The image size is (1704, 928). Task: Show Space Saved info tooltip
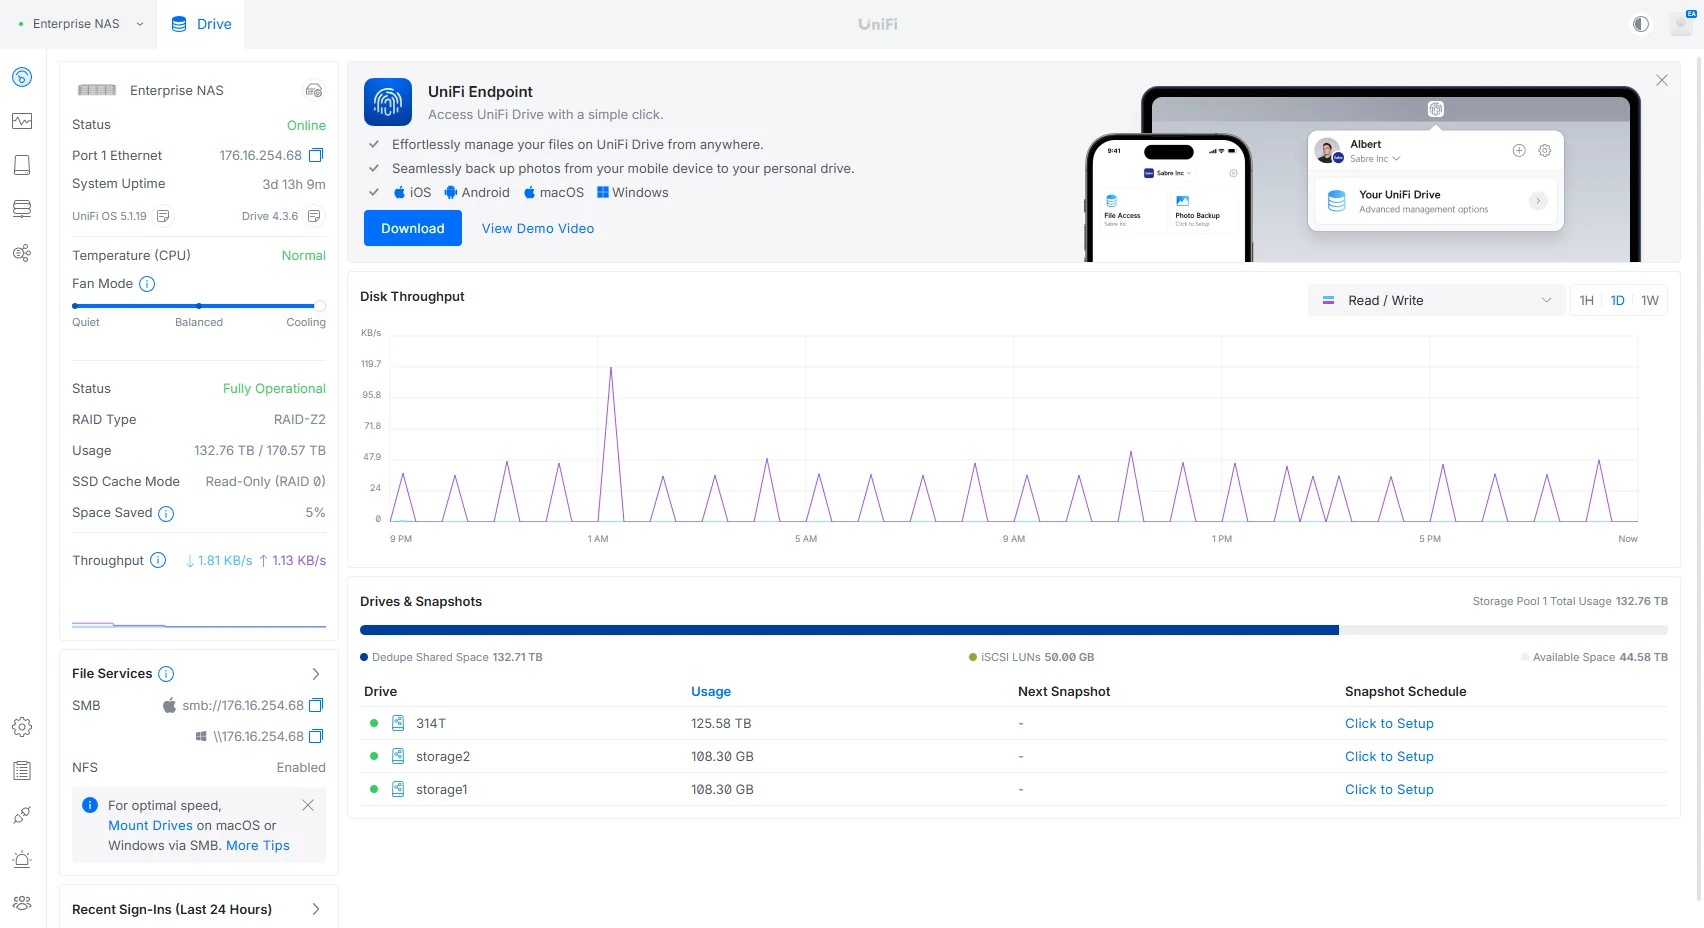pos(166,514)
